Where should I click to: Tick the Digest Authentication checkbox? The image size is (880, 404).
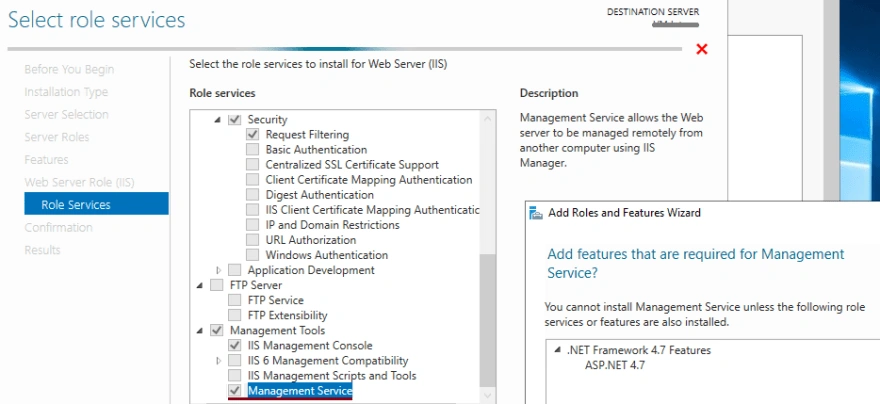click(253, 195)
